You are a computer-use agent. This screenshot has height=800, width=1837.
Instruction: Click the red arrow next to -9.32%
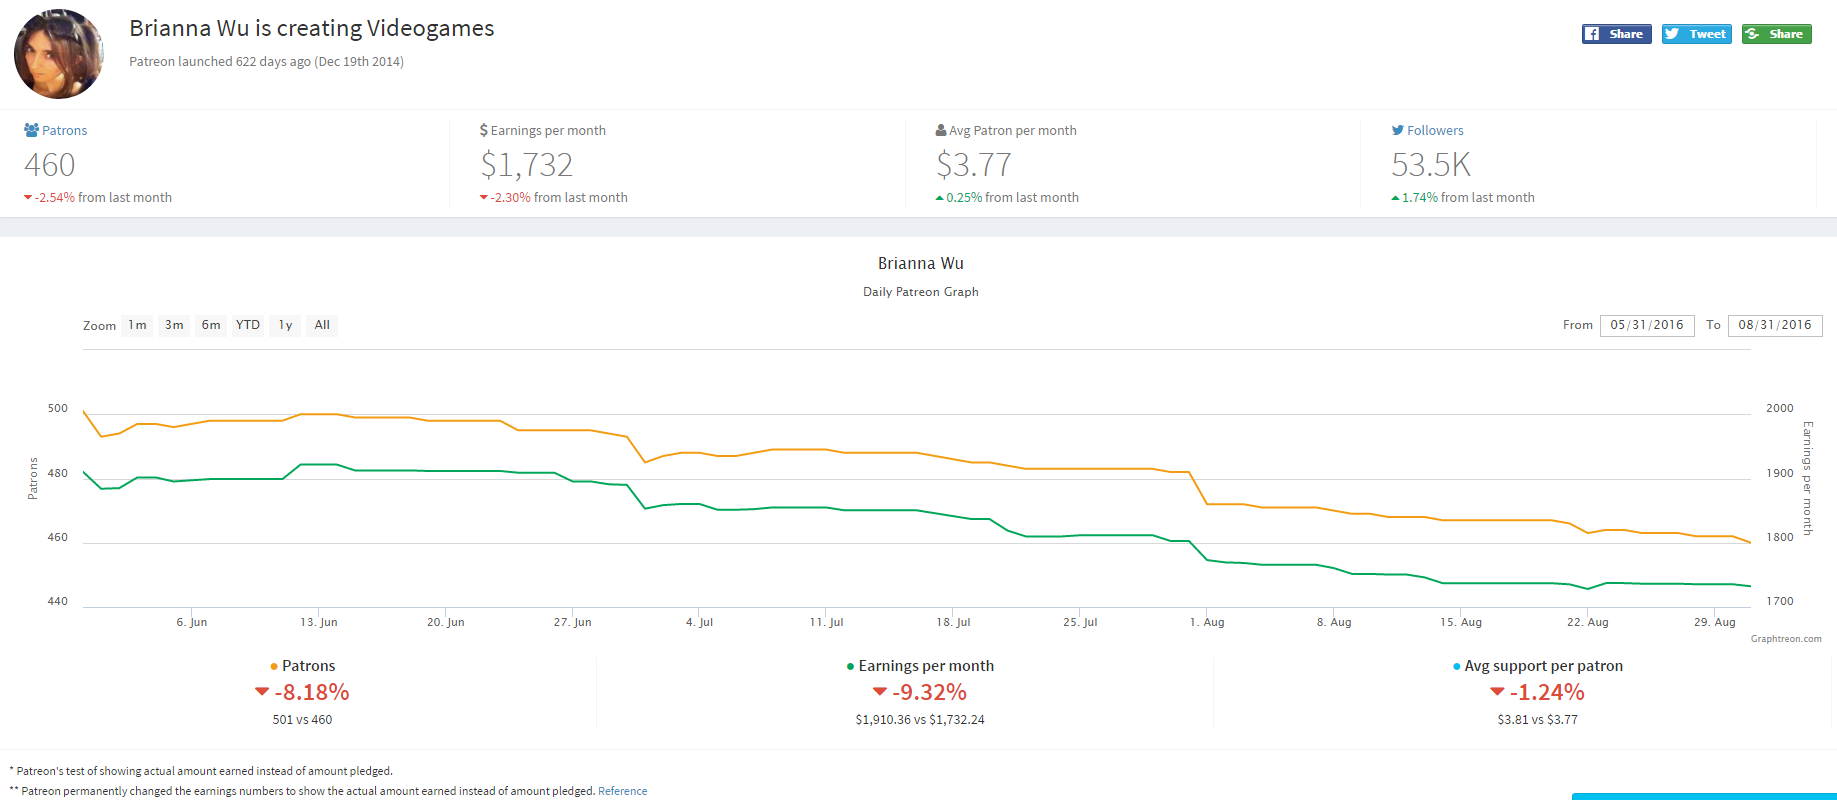click(x=880, y=692)
